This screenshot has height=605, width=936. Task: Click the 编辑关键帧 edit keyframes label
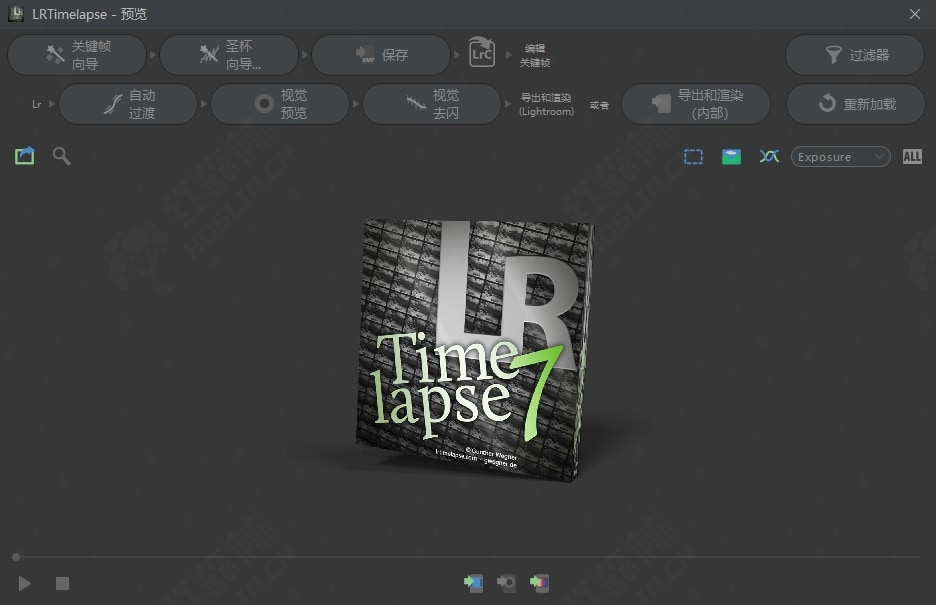pyautogui.click(x=535, y=55)
